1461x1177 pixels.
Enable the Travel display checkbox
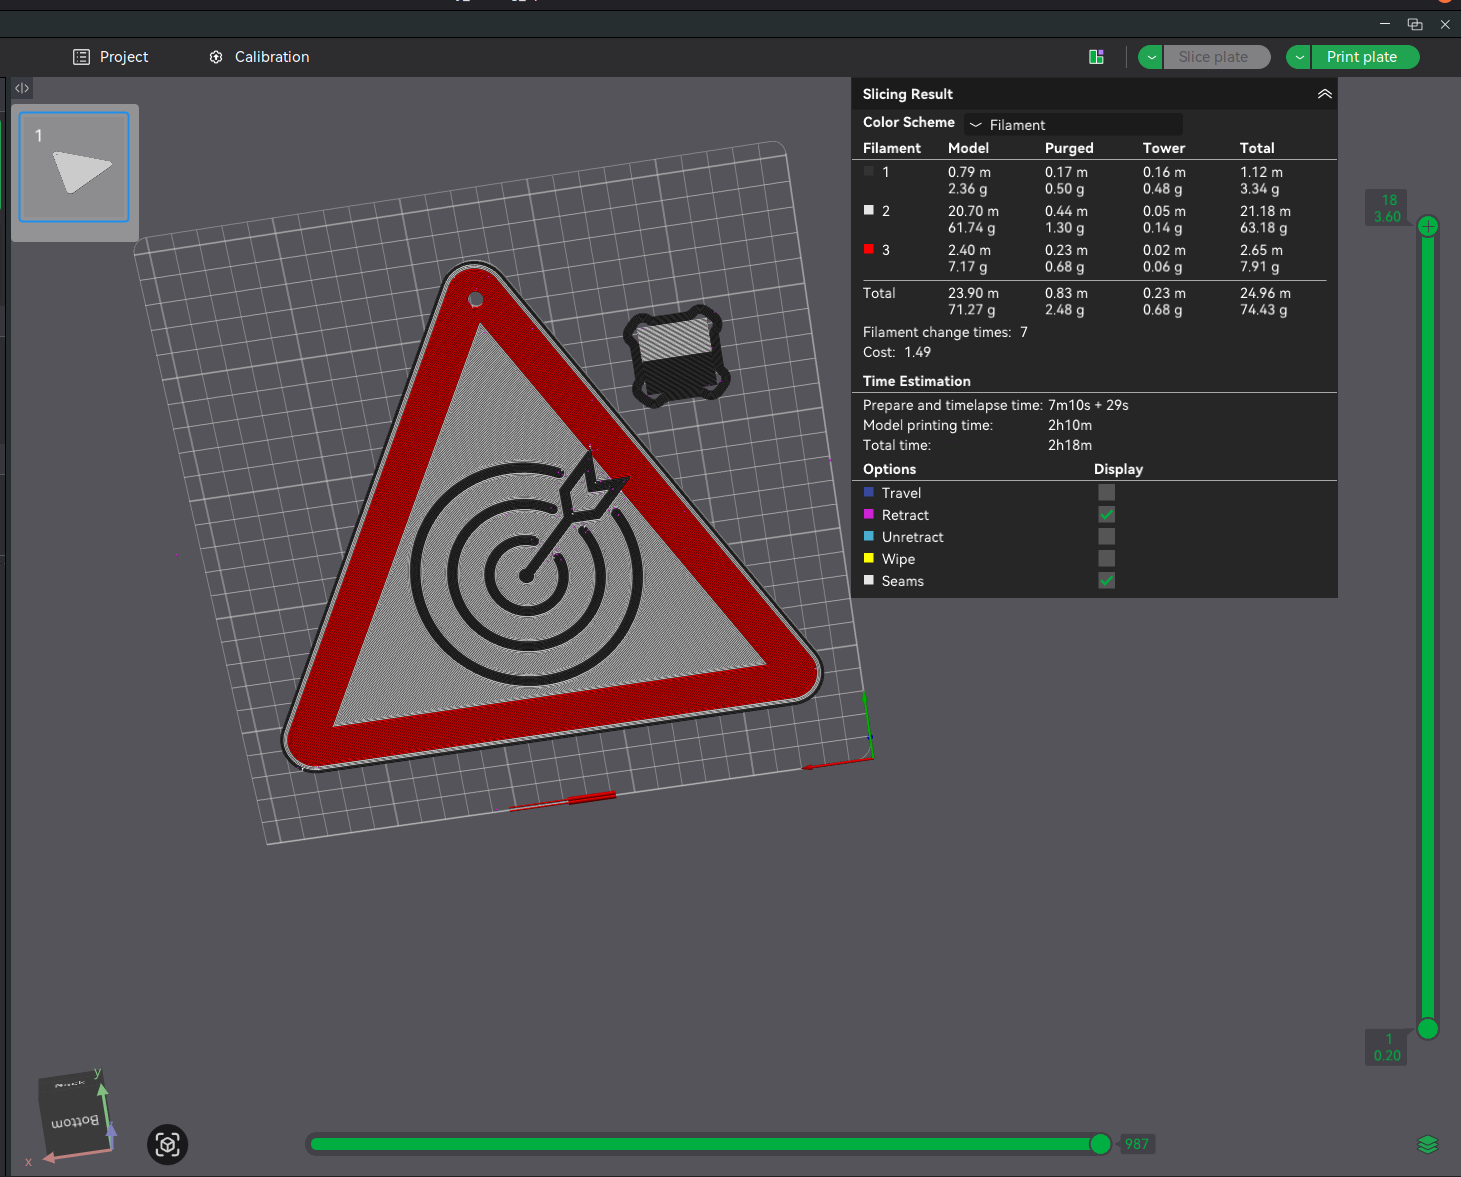click(1106, 492)
